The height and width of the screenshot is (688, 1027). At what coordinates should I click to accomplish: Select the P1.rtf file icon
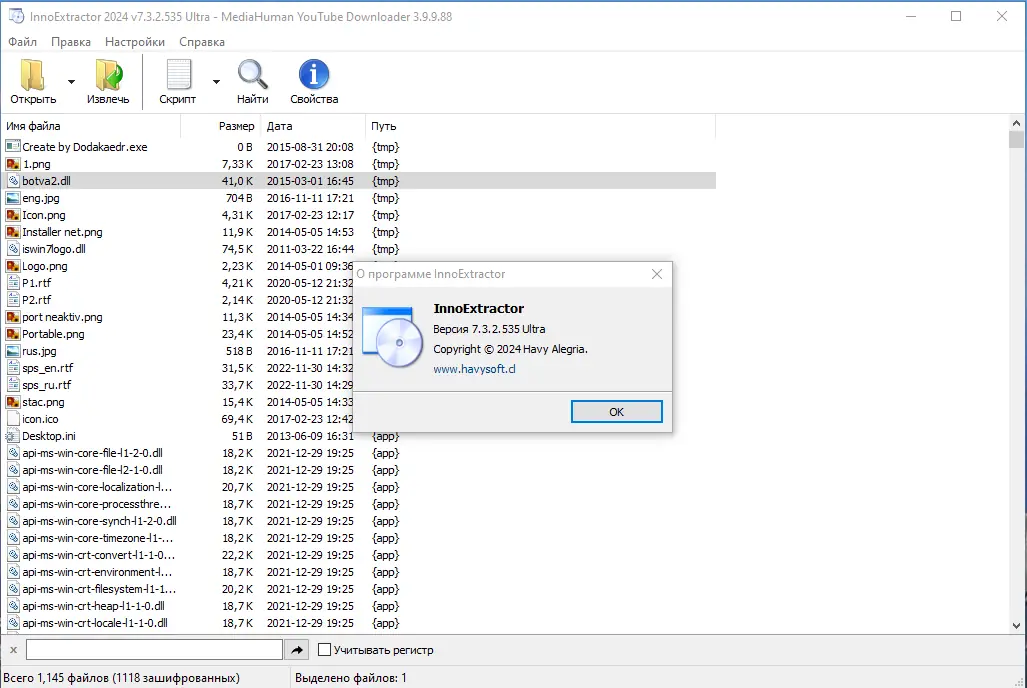click(12, 283)
